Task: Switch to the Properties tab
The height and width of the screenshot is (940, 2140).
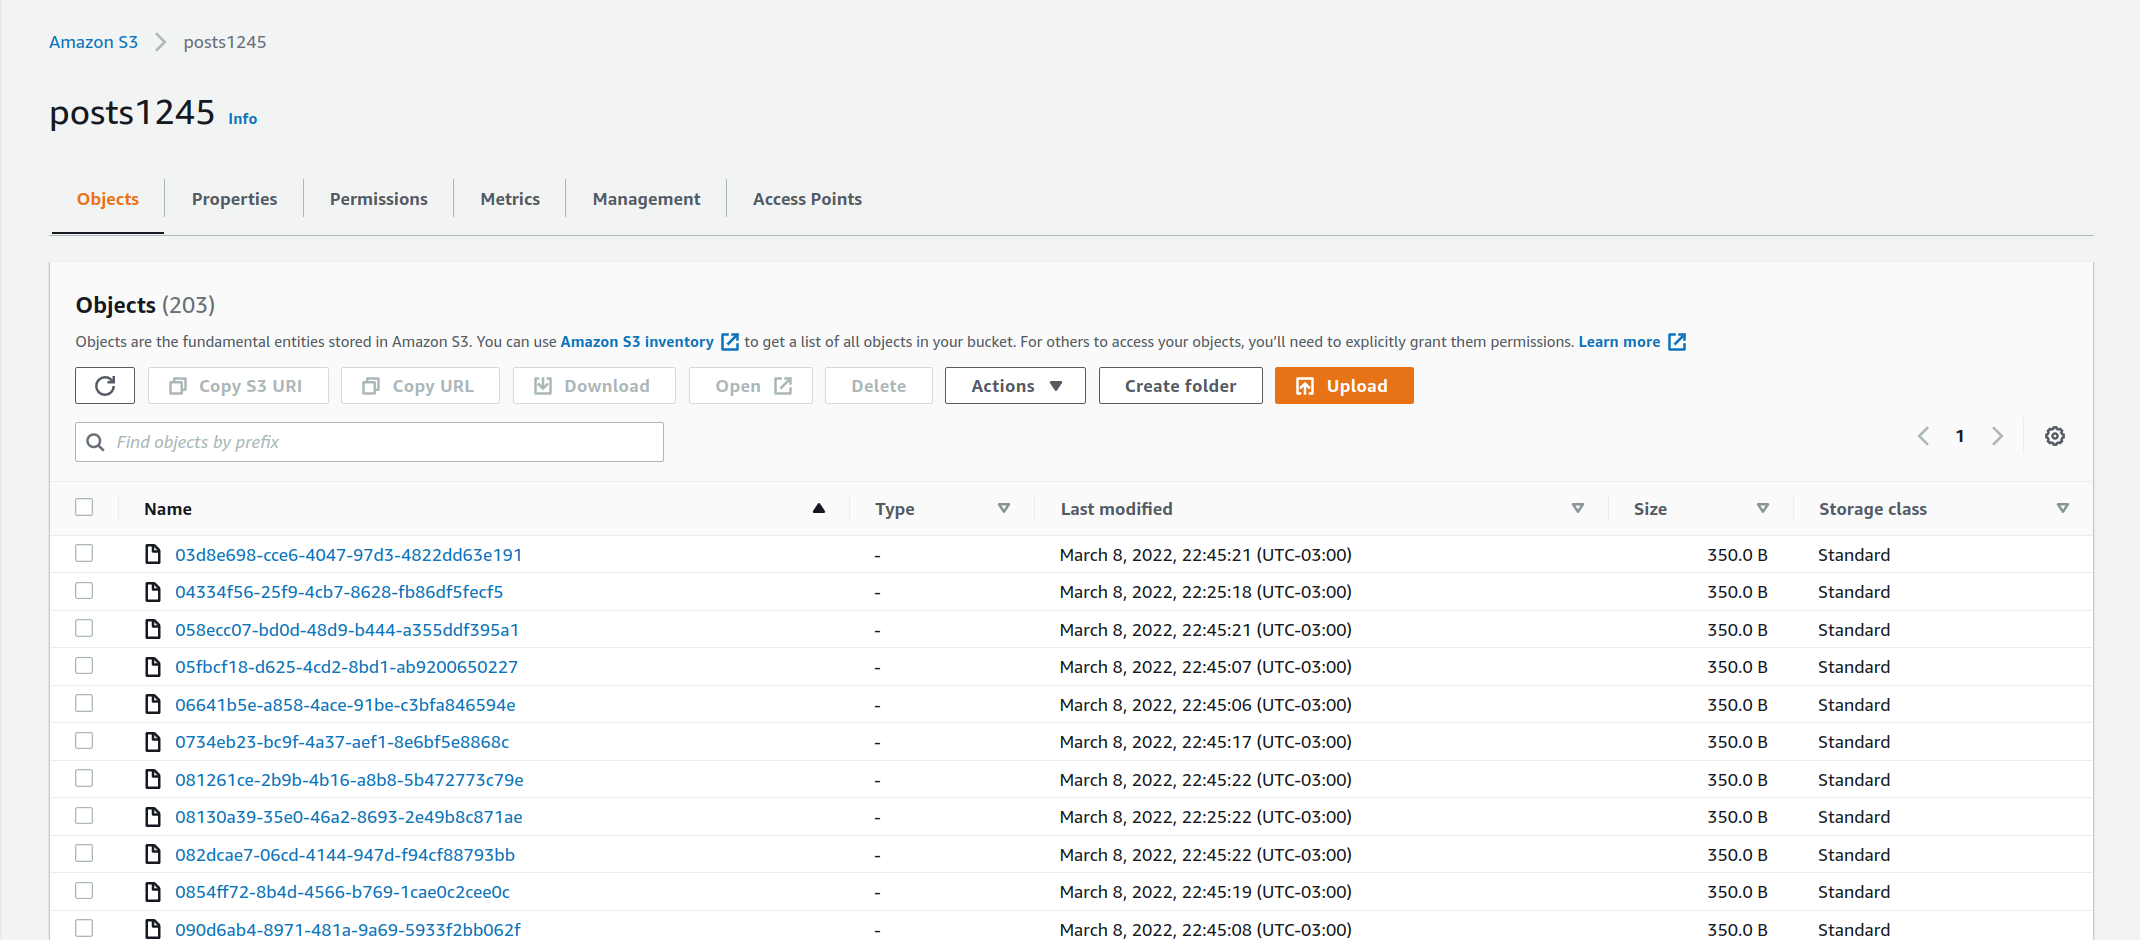Action: point(234,199)
